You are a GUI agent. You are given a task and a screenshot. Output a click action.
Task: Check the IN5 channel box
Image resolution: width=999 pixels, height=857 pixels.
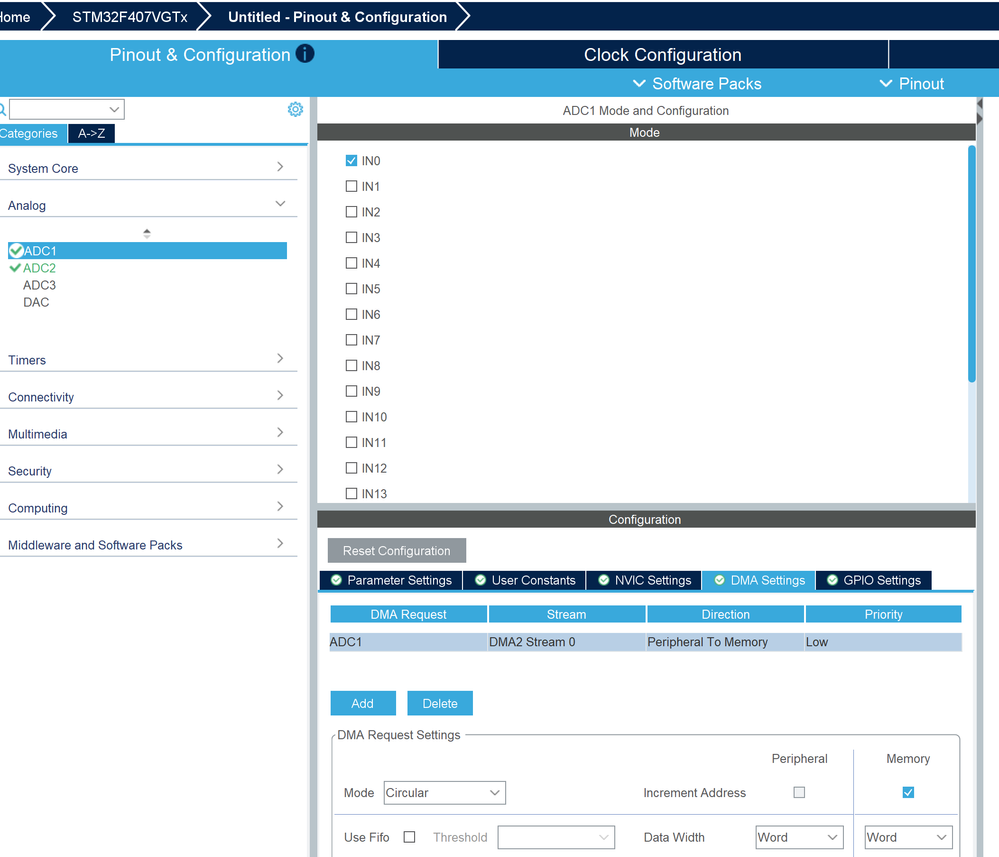tap(351, 289)
